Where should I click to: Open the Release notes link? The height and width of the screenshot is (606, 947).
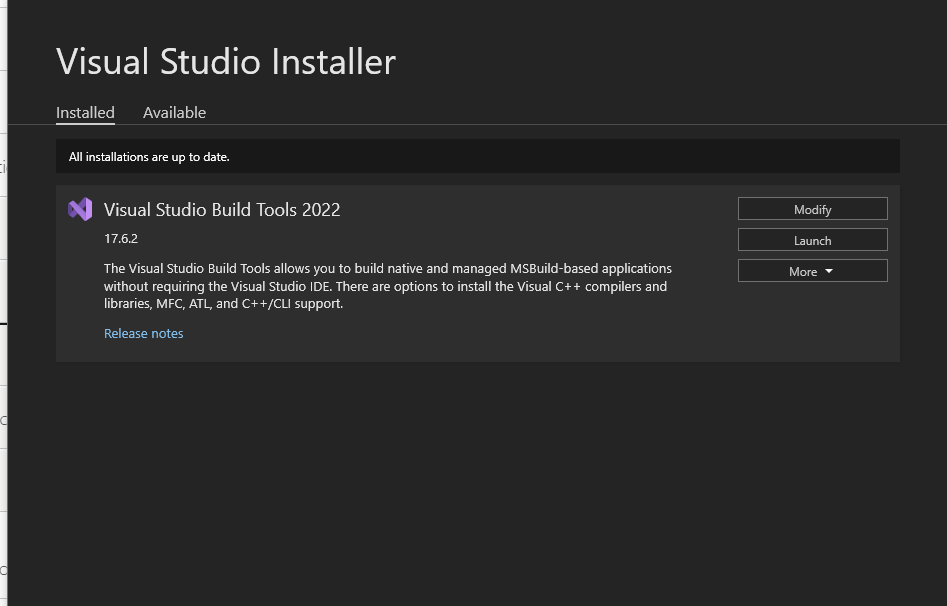pos(143,333)
